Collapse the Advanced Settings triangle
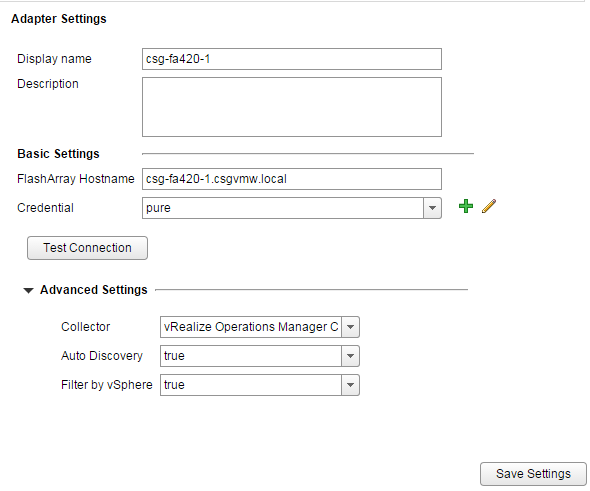 point(28,290)
